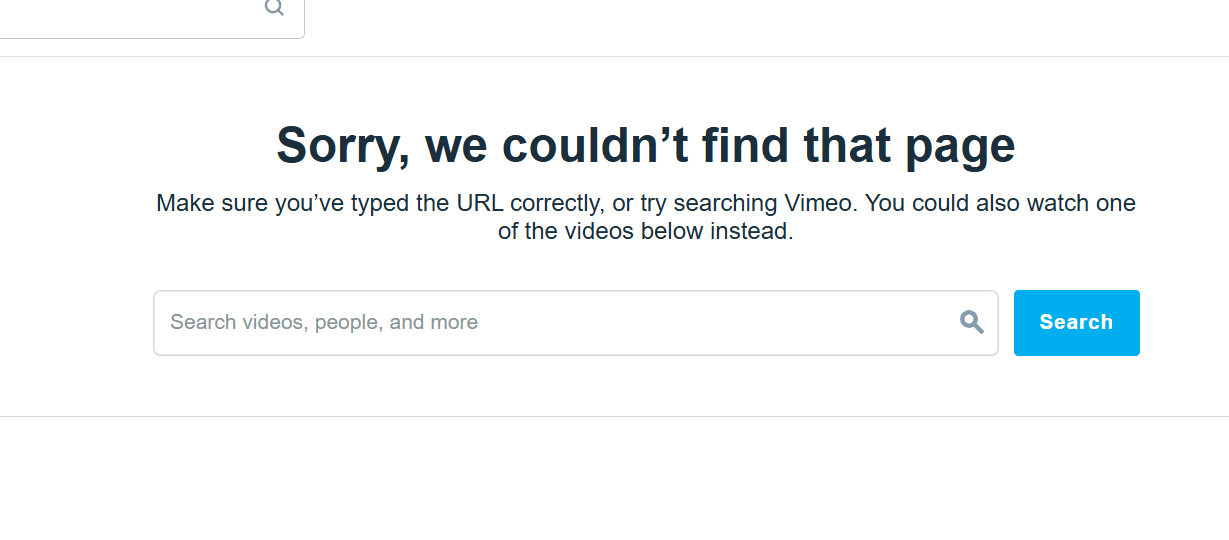Click the "Sorry, we couldn't find that page" heading
1229x540 pixels.
pos(645,145)
